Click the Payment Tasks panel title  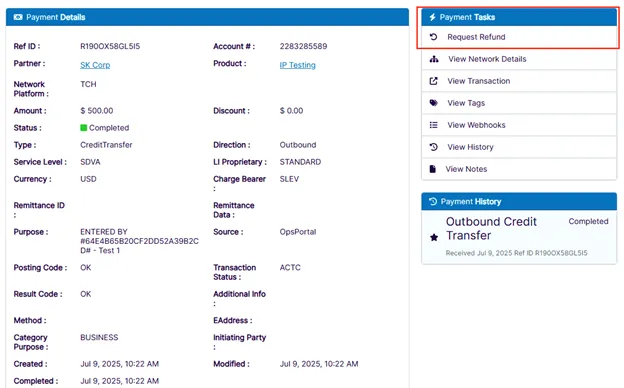click(467, 17)
